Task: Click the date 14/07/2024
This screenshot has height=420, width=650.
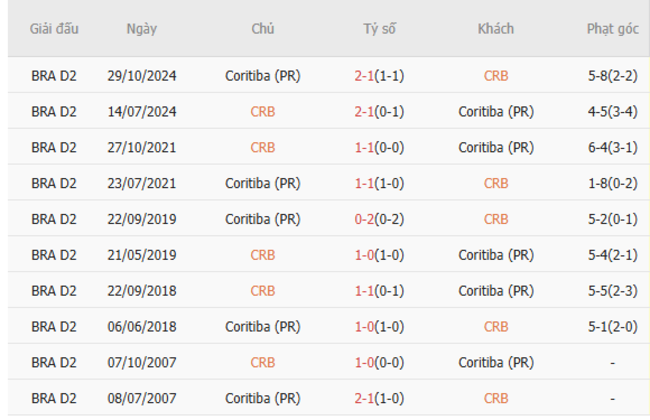Action: tap(141, 111)
